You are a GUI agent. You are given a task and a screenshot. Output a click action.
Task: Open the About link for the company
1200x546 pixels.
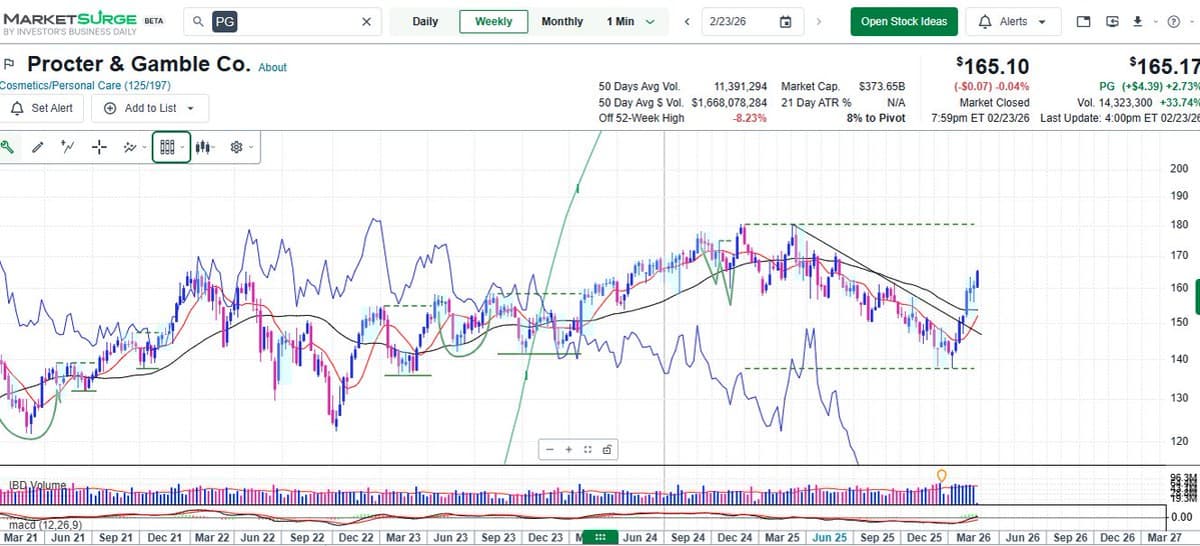pyautogui.click(x=272, y=67)
